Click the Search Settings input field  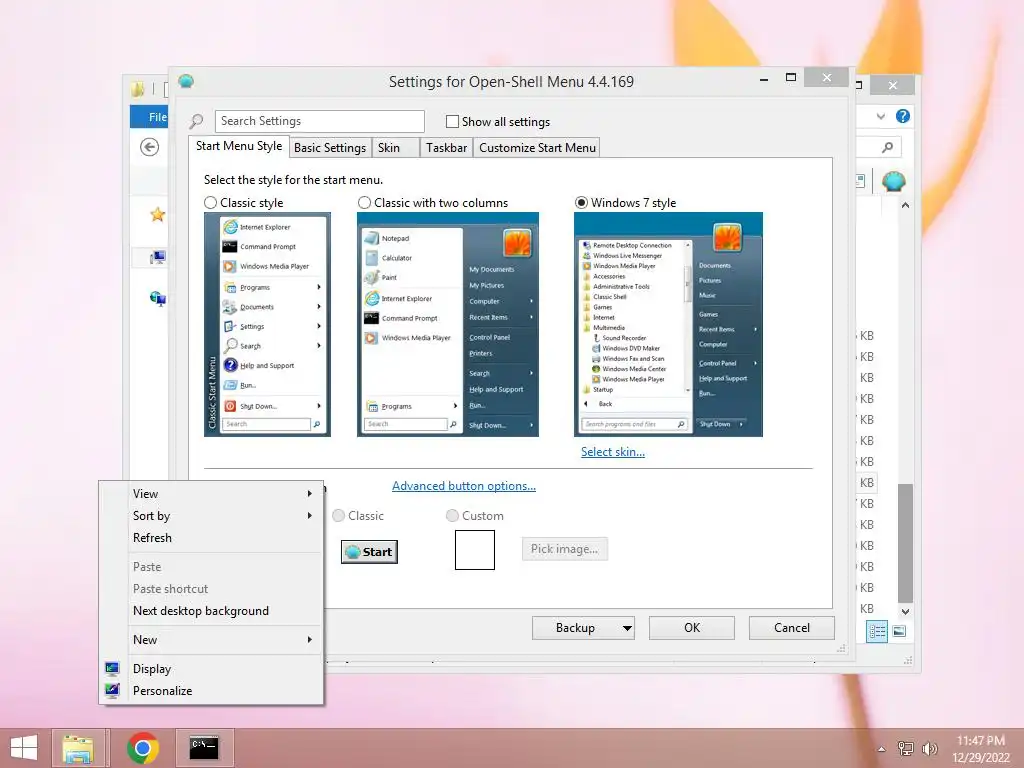click(319, 121)
